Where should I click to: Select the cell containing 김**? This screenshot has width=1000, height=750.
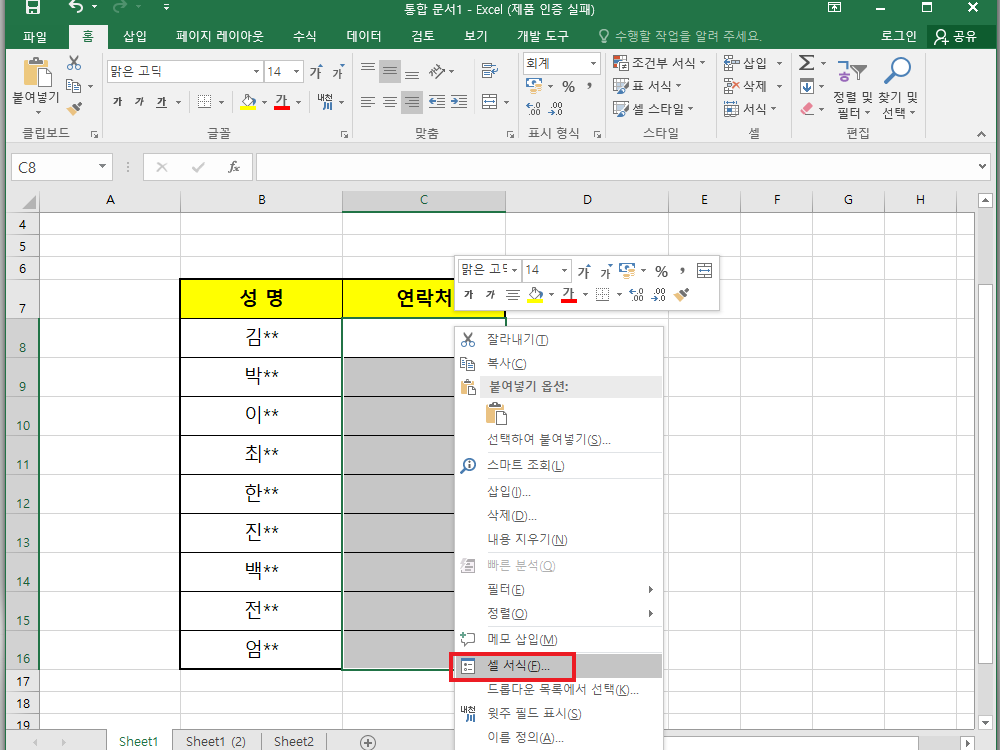click(x=261, y=337)
